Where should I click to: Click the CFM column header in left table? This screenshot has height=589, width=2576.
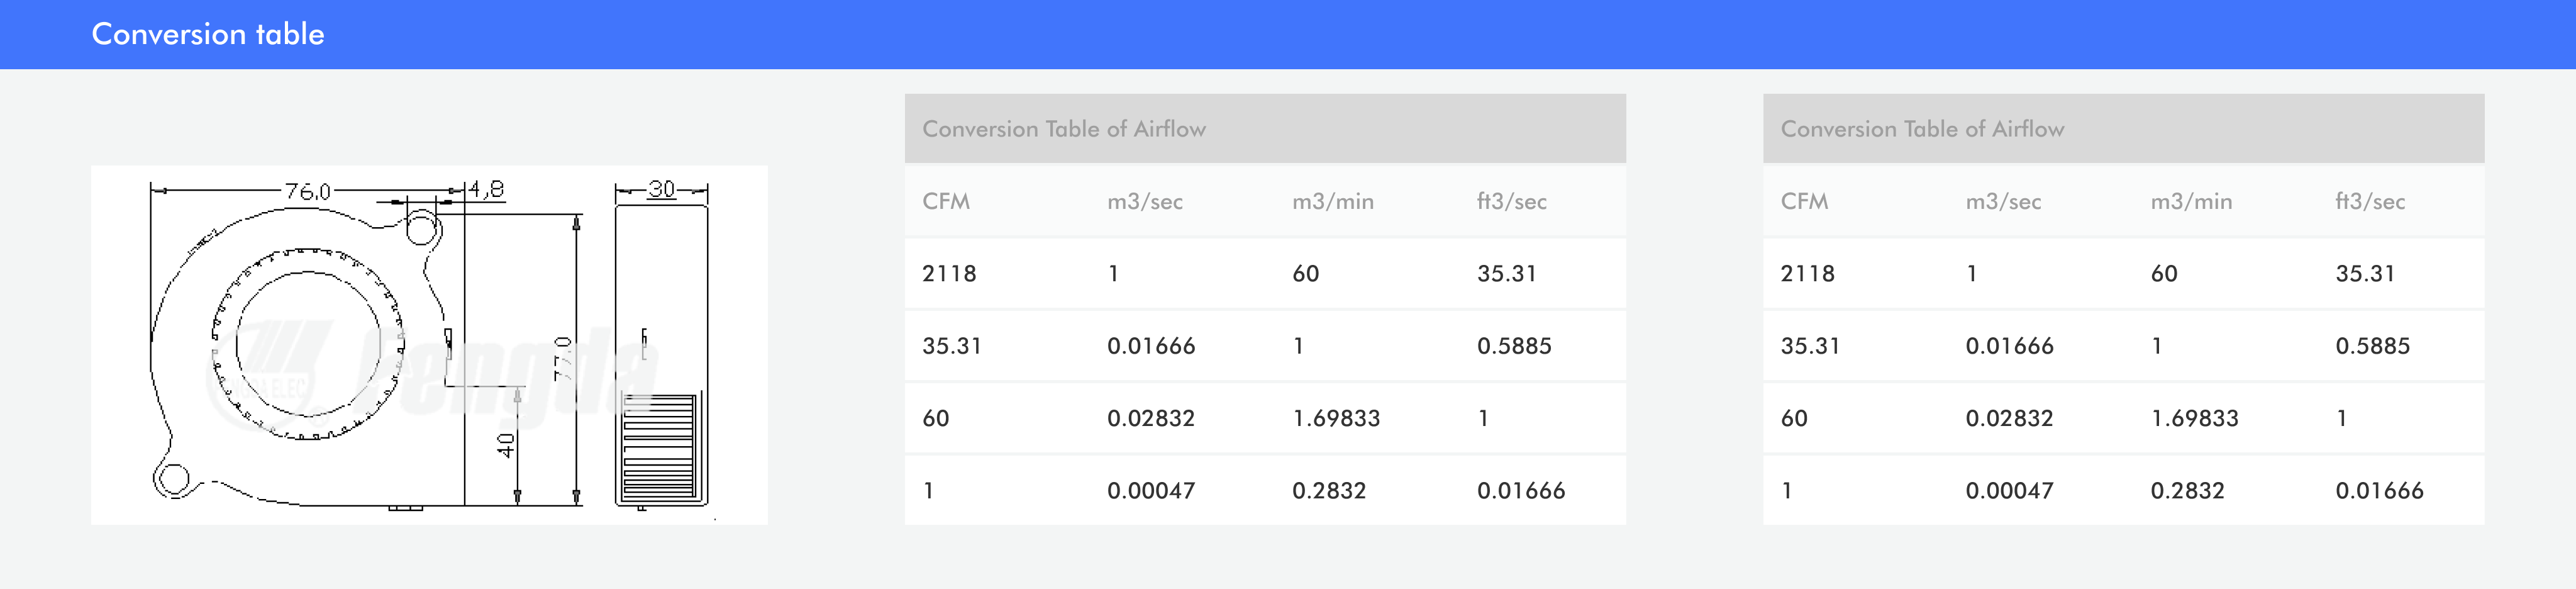click(945, 201)
